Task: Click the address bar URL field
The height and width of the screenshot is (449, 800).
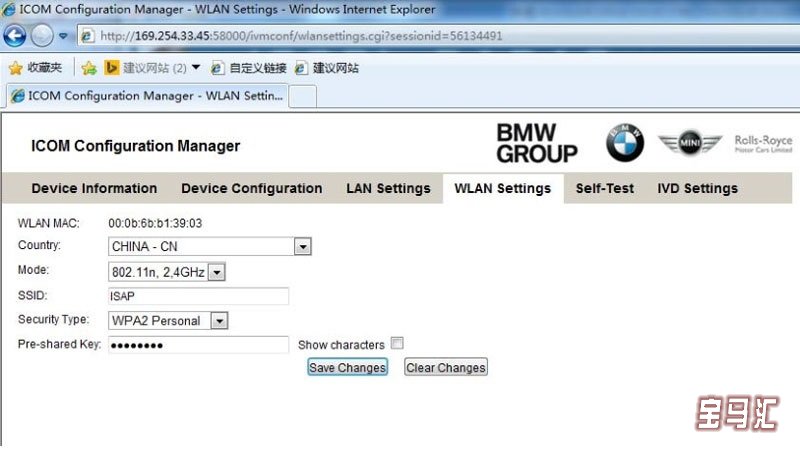Action: coord(439,36)
